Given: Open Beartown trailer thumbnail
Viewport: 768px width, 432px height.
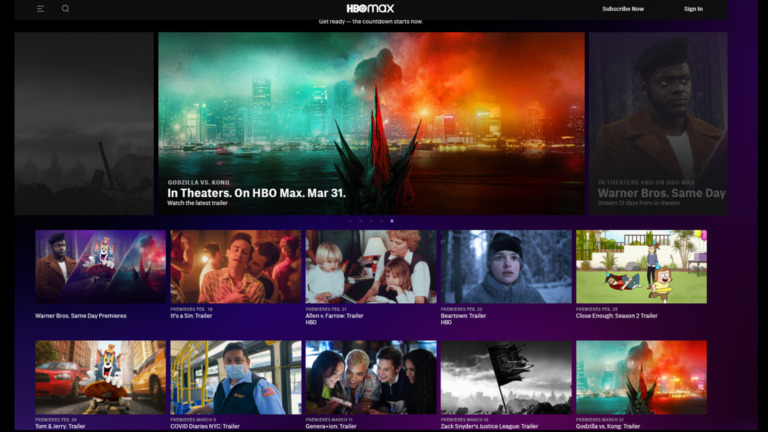Looking at the screenshot, I should (x=506, y=266).
